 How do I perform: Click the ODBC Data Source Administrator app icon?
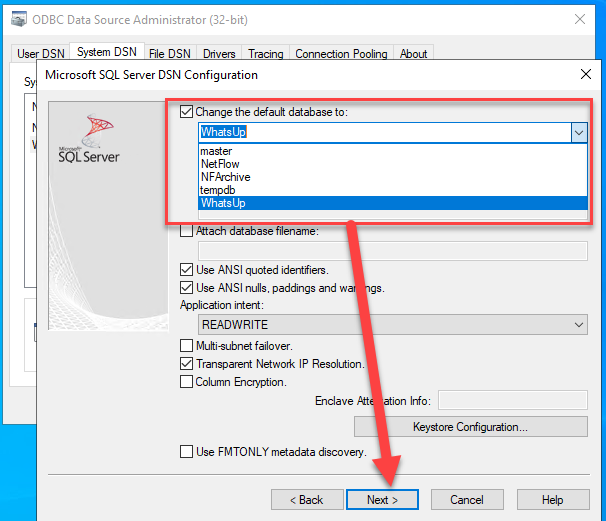pyautogui.click(x=19, y=19)
